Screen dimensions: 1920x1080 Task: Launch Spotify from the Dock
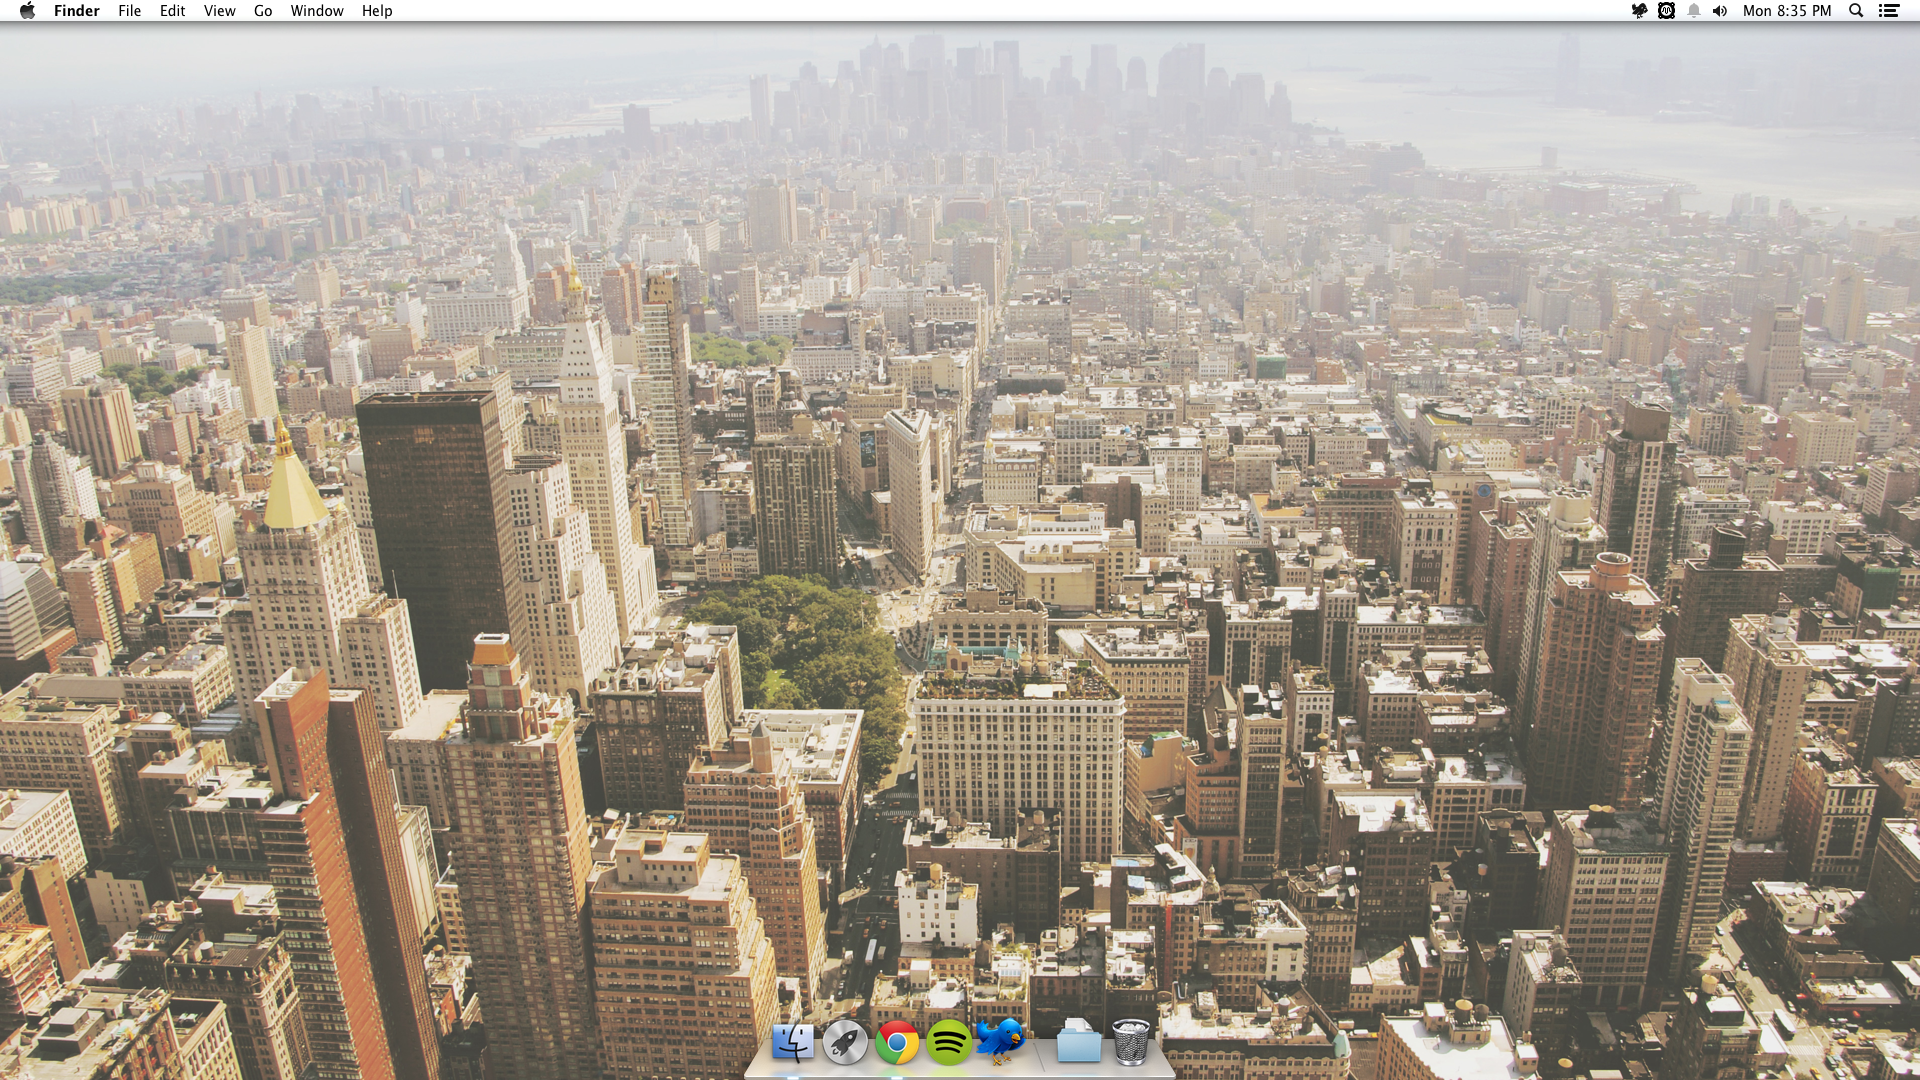(x=949, y=1043)
